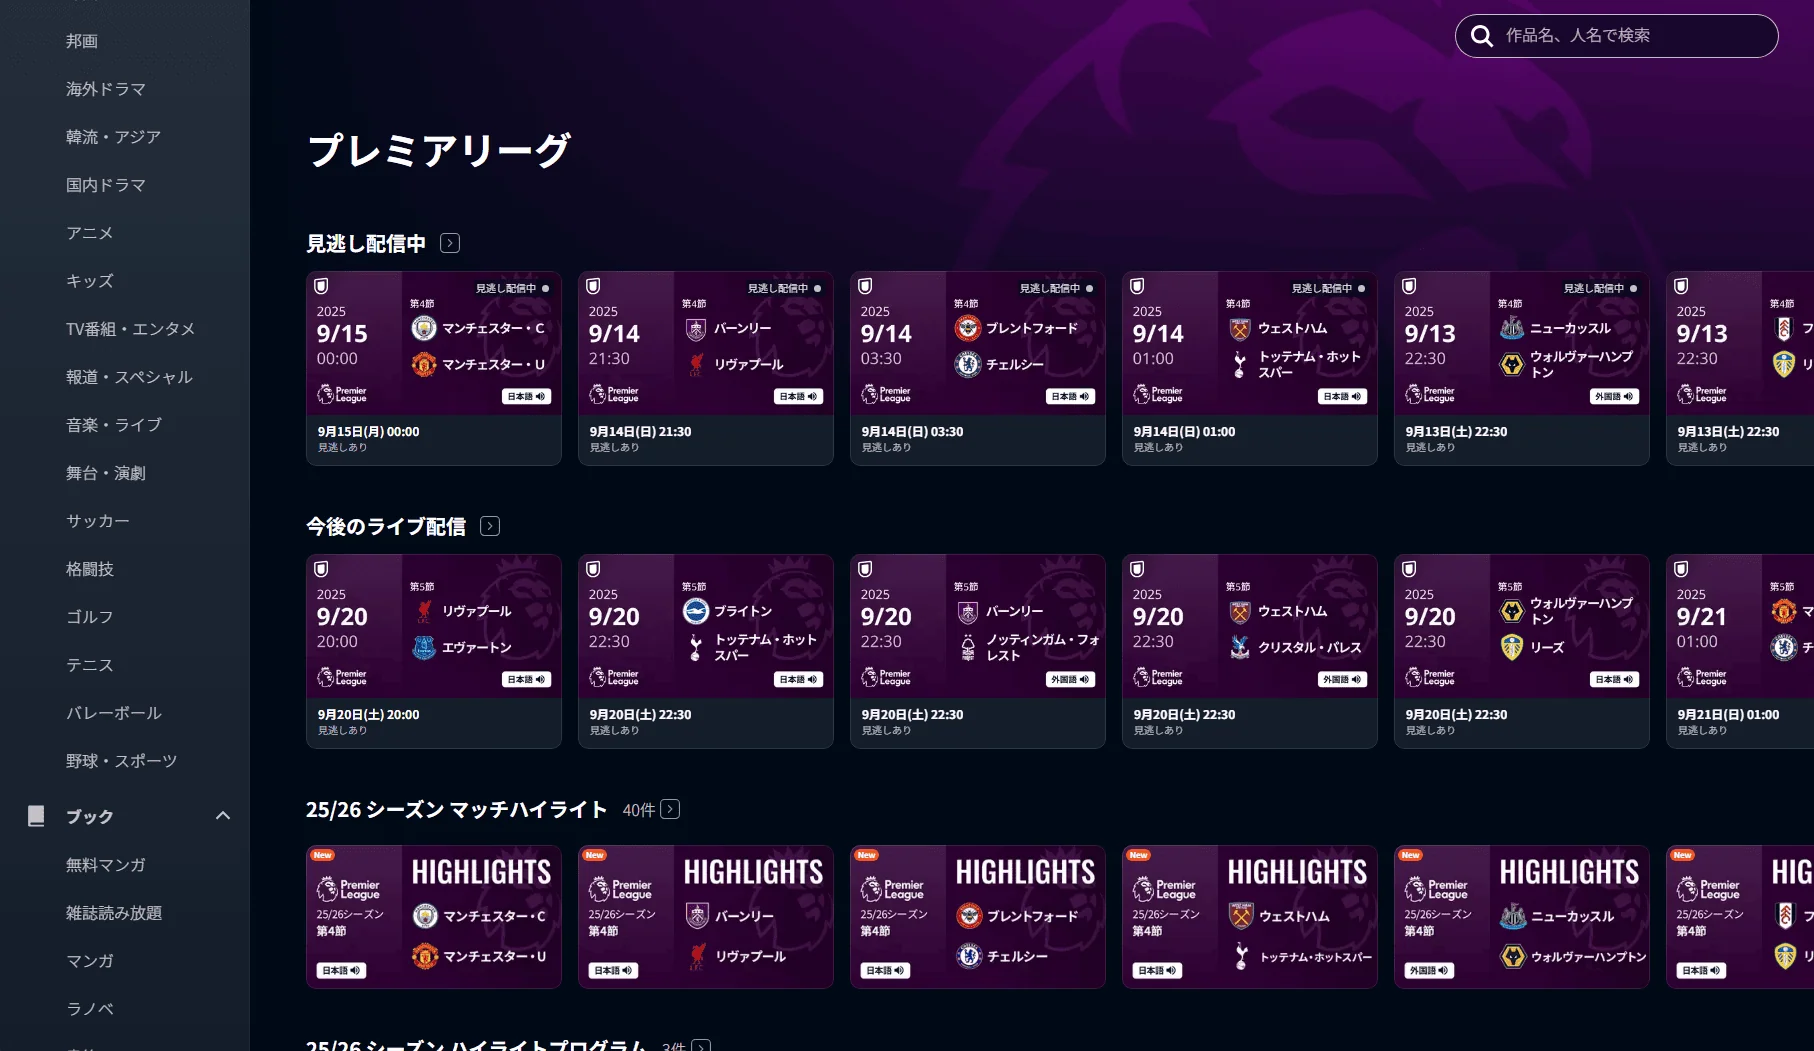Click the Premier League logo on Liverpool–Everton card

coord(342,678)
